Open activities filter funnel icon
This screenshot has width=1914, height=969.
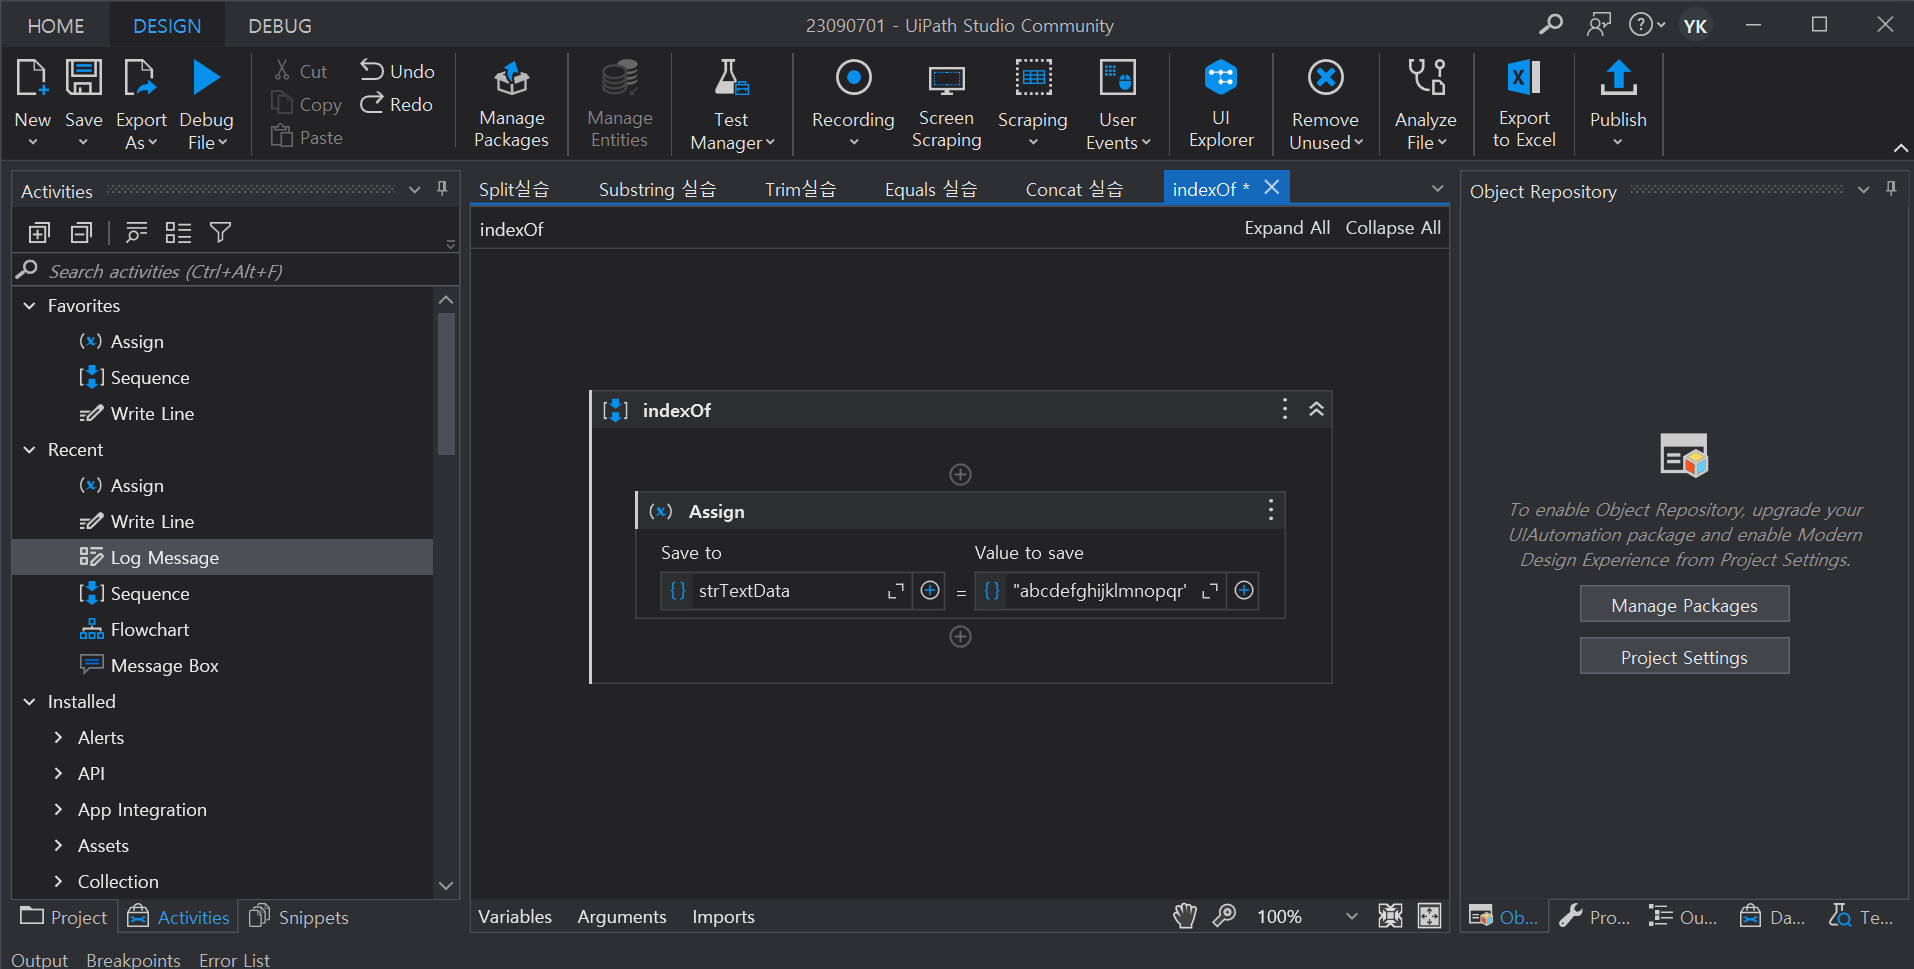tap(221, 233)
